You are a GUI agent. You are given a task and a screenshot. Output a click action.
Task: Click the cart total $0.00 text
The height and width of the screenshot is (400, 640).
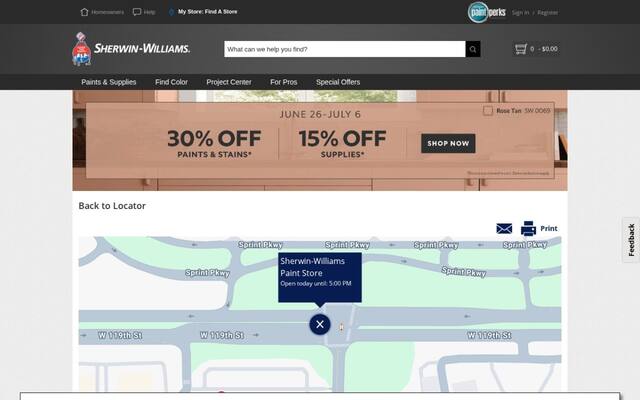(549, 49)
